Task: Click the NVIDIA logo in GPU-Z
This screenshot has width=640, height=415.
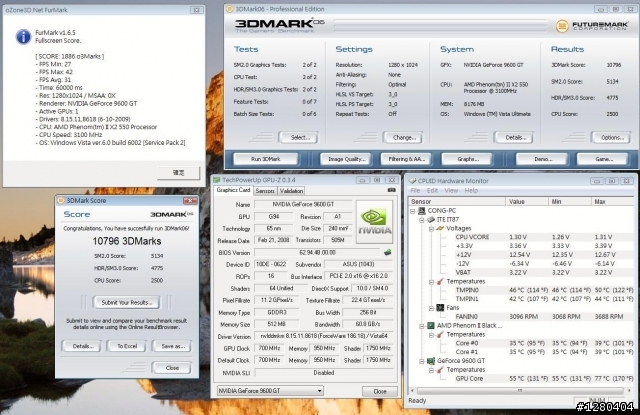Action: (x=374, y=222)
